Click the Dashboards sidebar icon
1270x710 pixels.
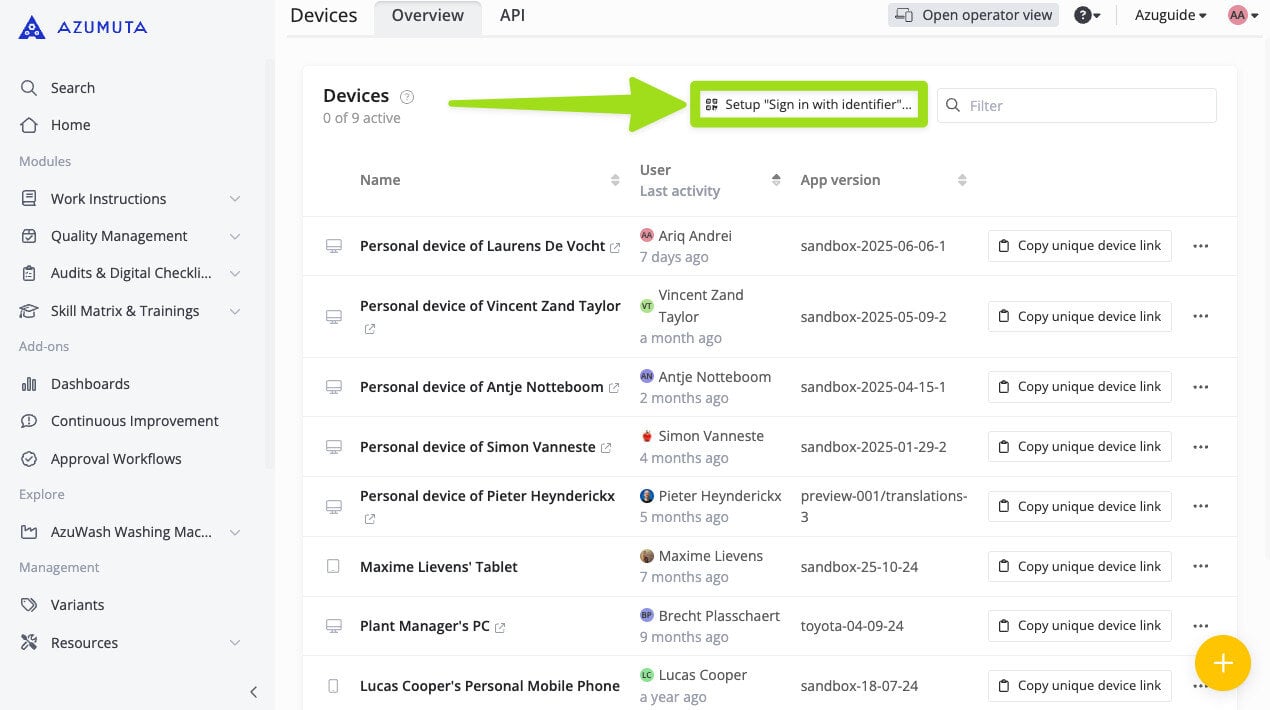[x=29, y=384]
